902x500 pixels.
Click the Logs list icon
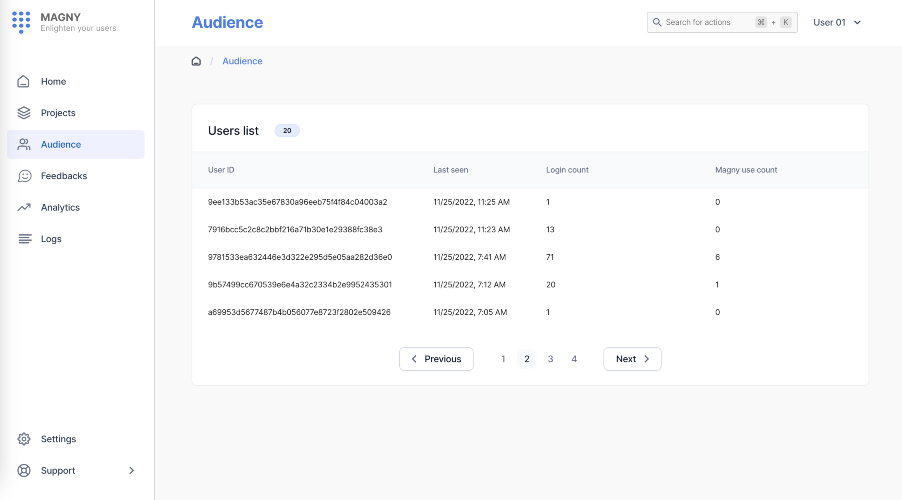[24, 239]
